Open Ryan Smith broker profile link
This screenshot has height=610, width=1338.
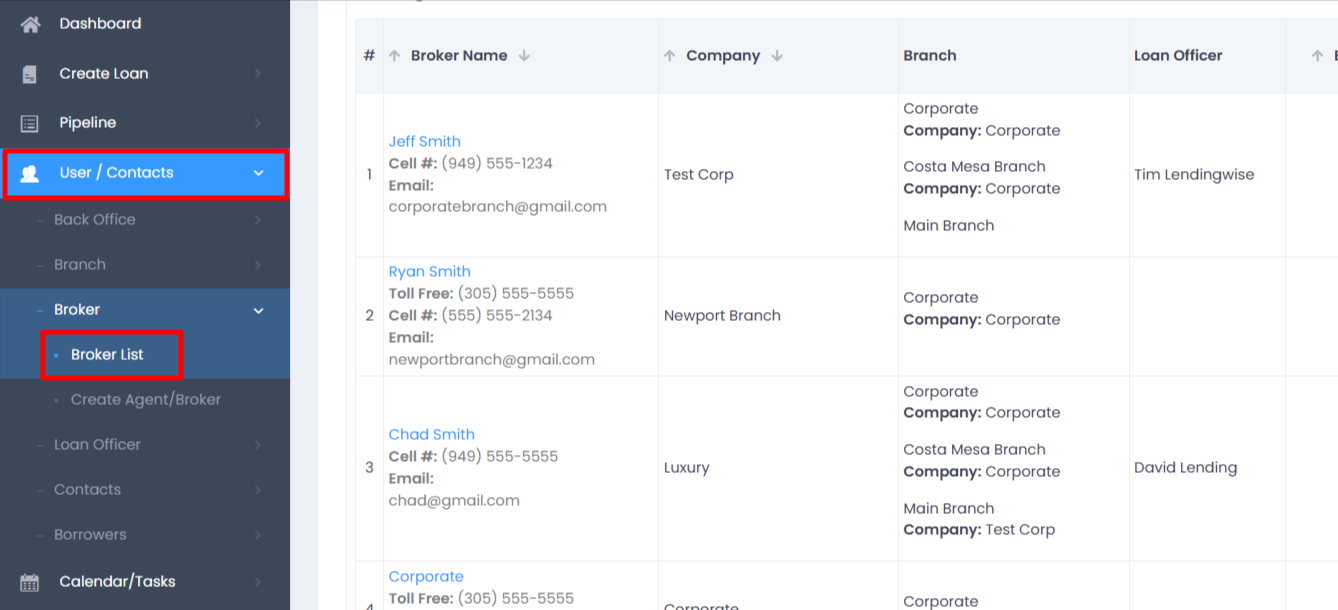click(x=429, y=272)
